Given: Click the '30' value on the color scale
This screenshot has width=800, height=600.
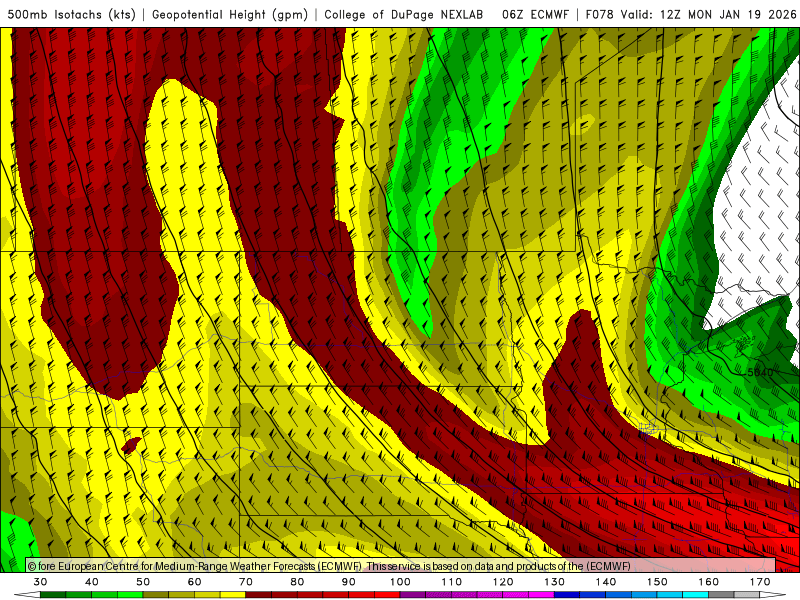Looking at the screenshot, I should click(40, 582).
